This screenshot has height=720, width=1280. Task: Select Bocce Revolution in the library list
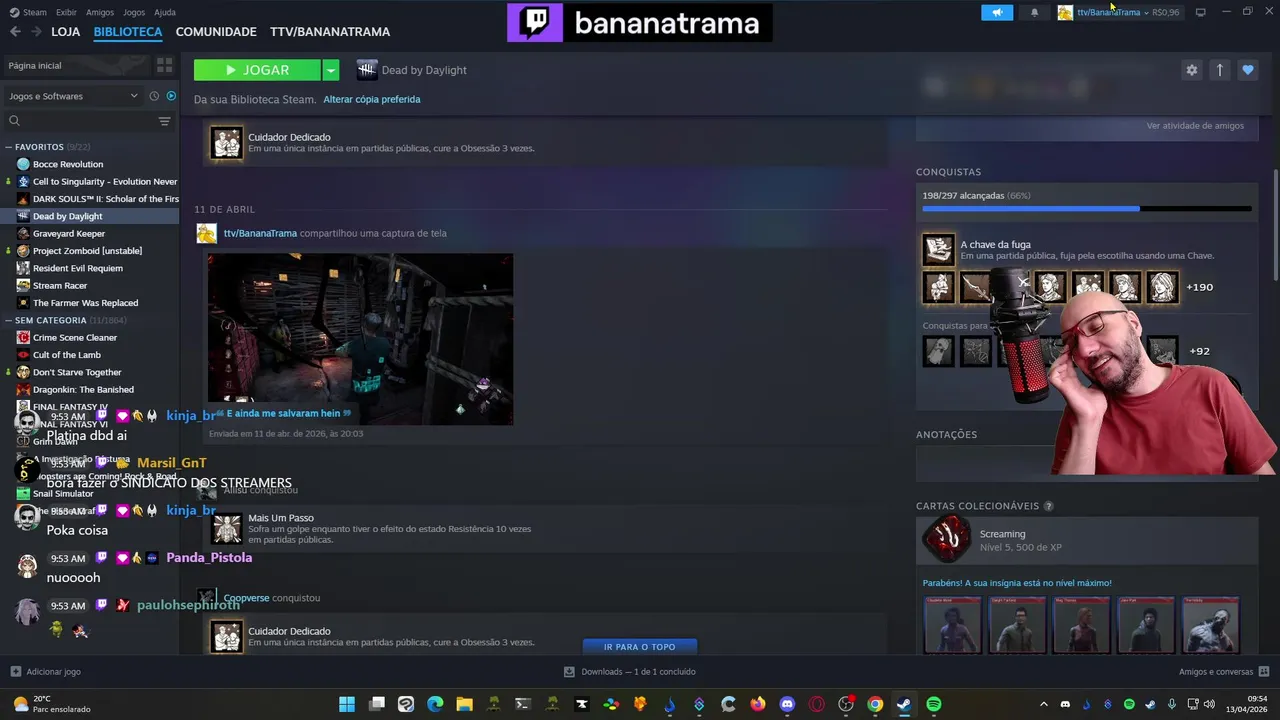pyautogui.click(x=68, y=164)
